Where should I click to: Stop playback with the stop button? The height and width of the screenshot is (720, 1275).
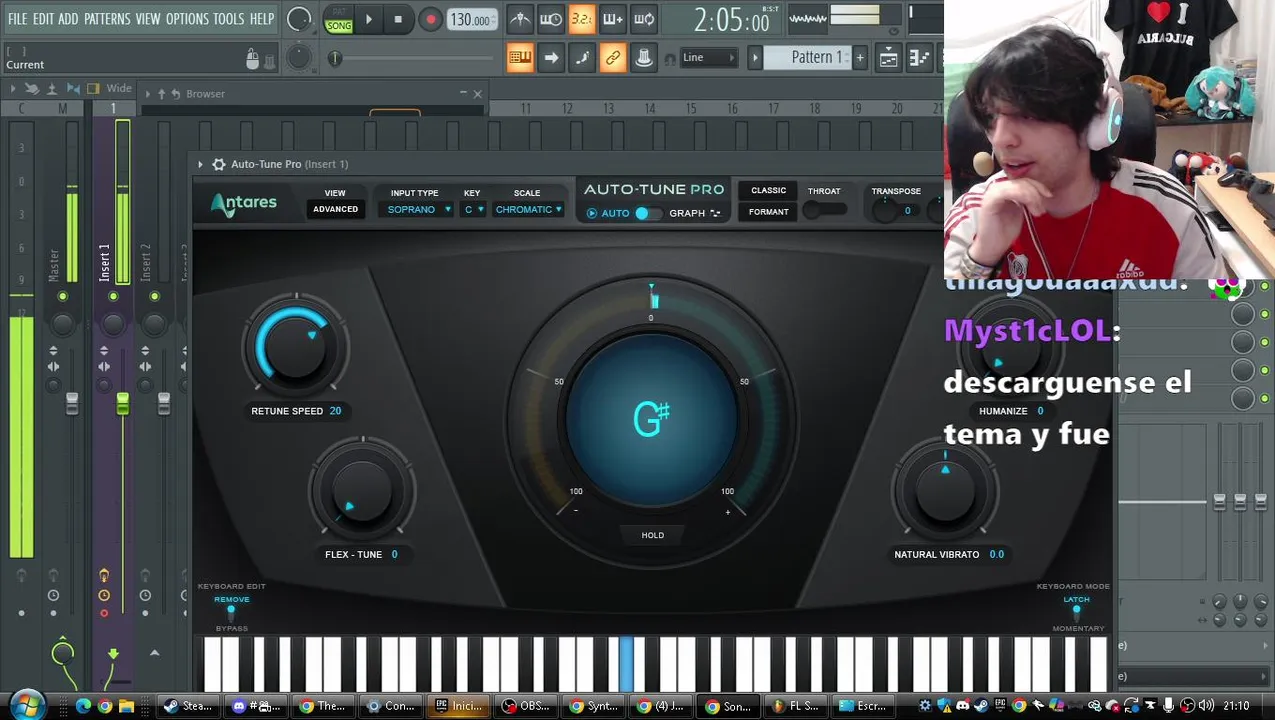tap(398, 19)
